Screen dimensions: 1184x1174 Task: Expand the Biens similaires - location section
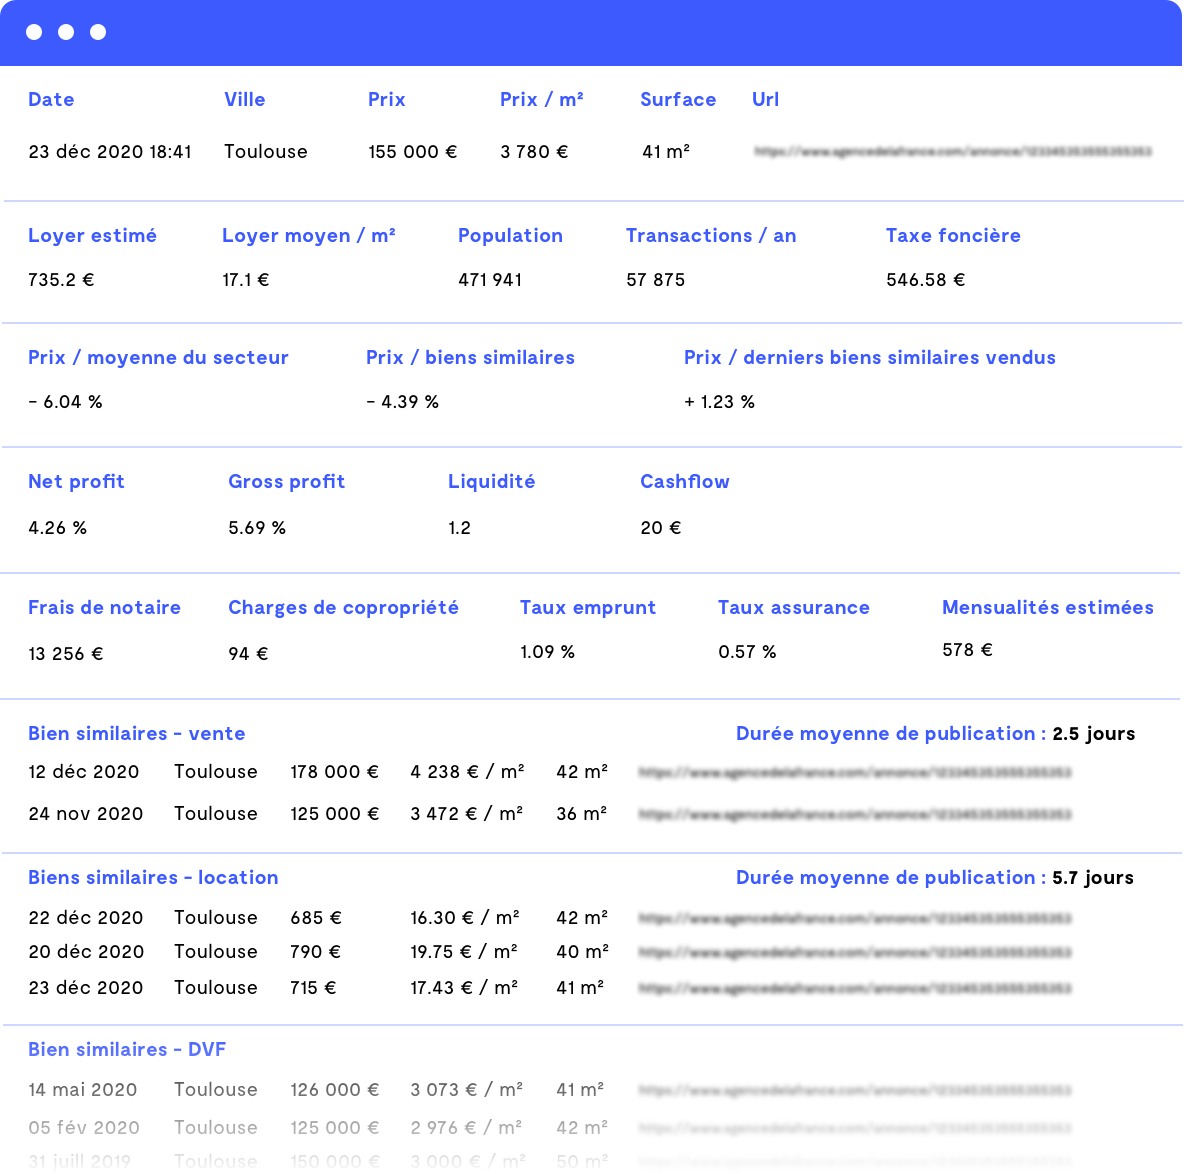click(x=153, y=877)
